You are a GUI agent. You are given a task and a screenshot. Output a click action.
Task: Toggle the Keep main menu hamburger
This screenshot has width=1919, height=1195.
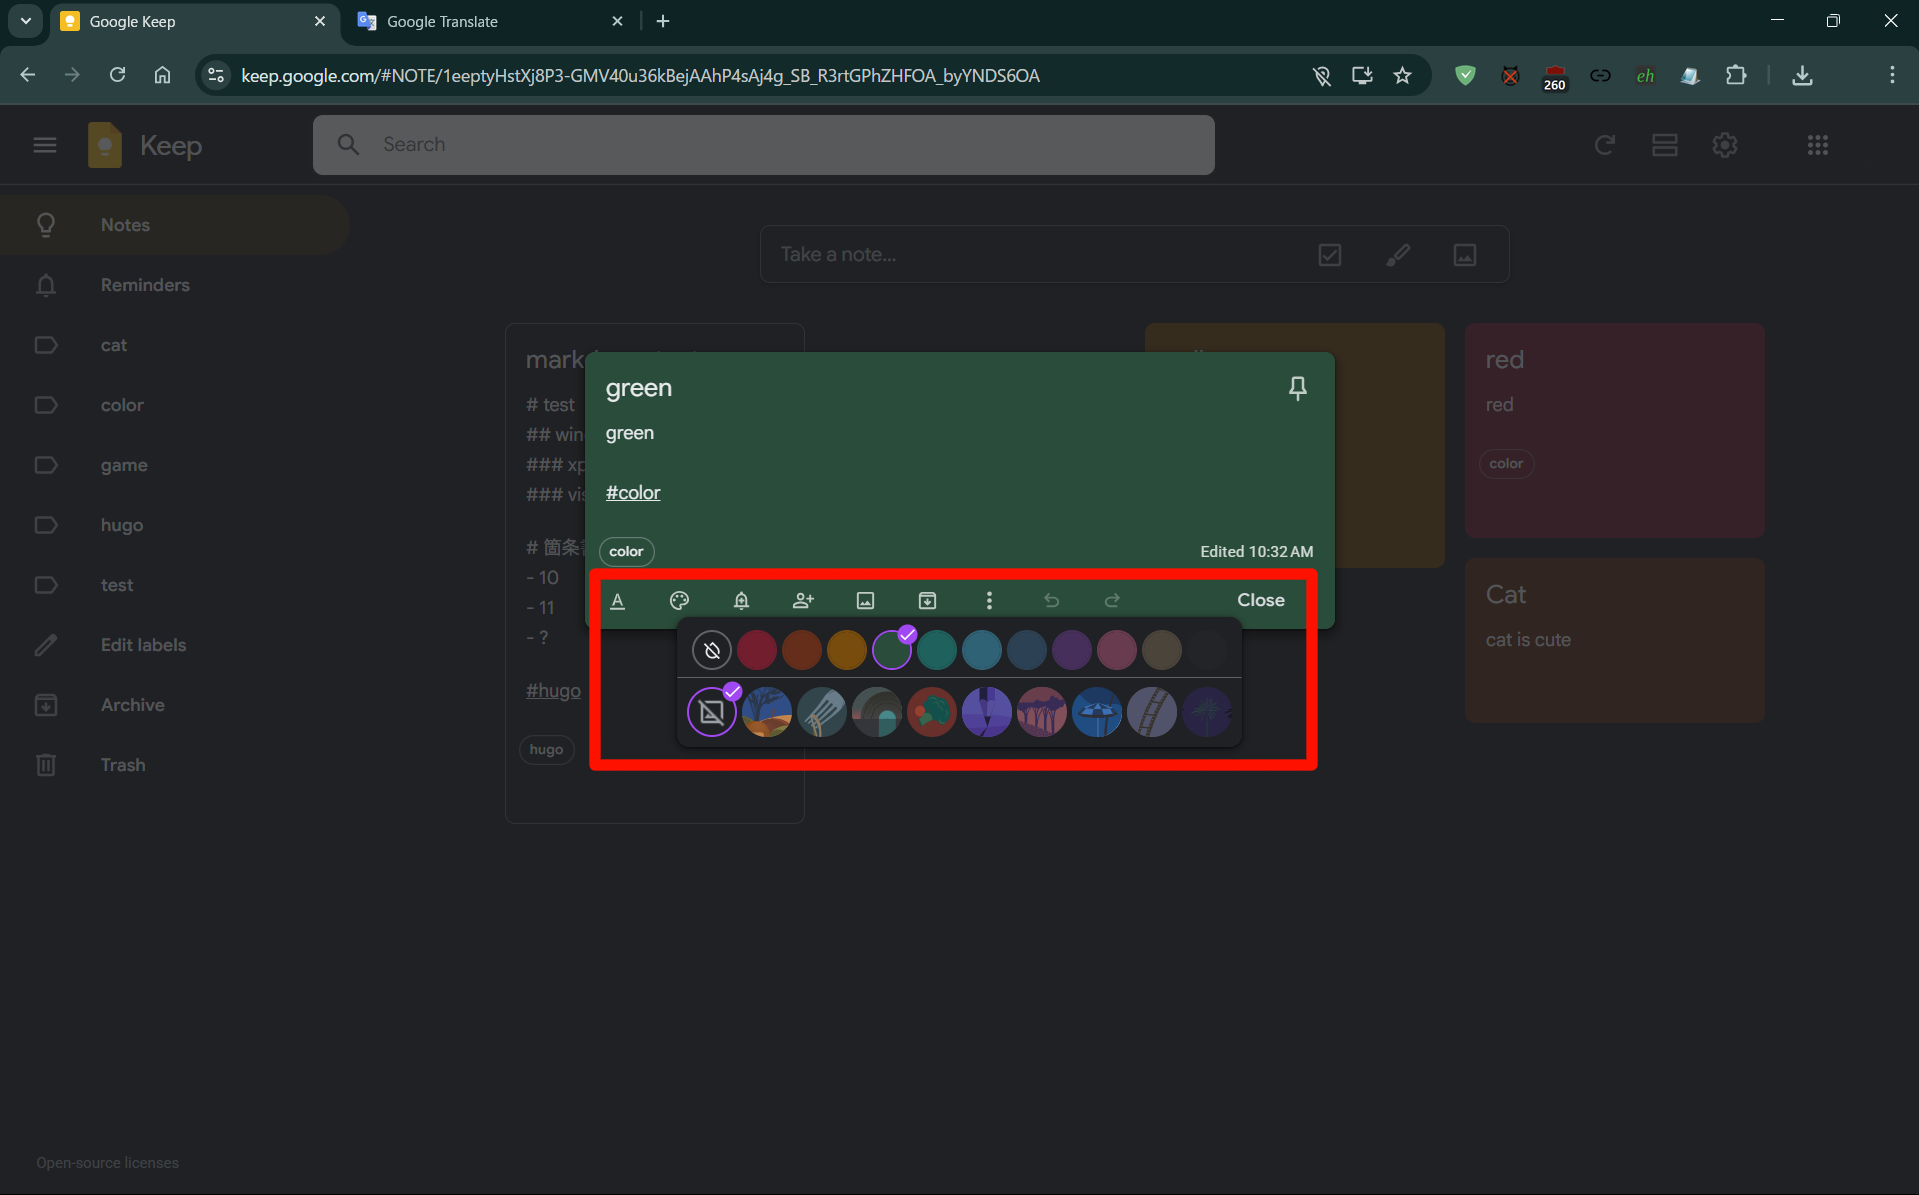coord(45,145)
